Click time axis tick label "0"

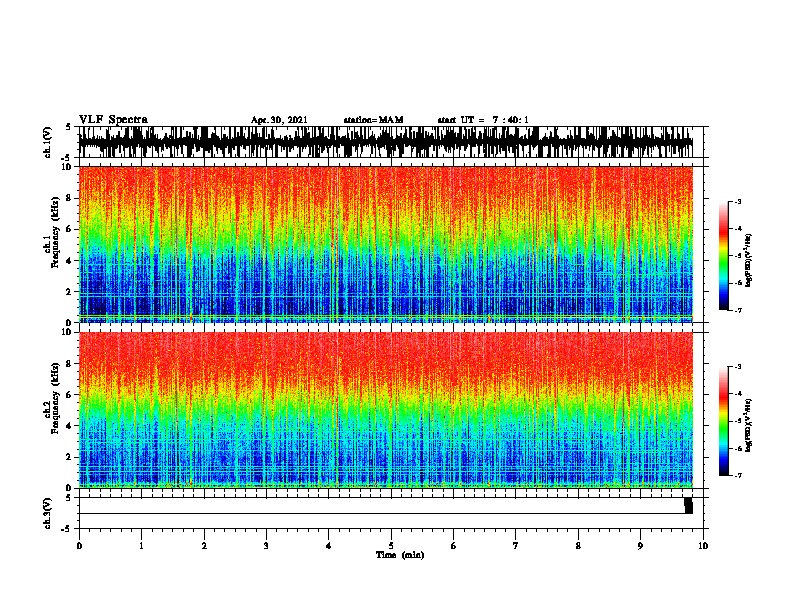79,546
